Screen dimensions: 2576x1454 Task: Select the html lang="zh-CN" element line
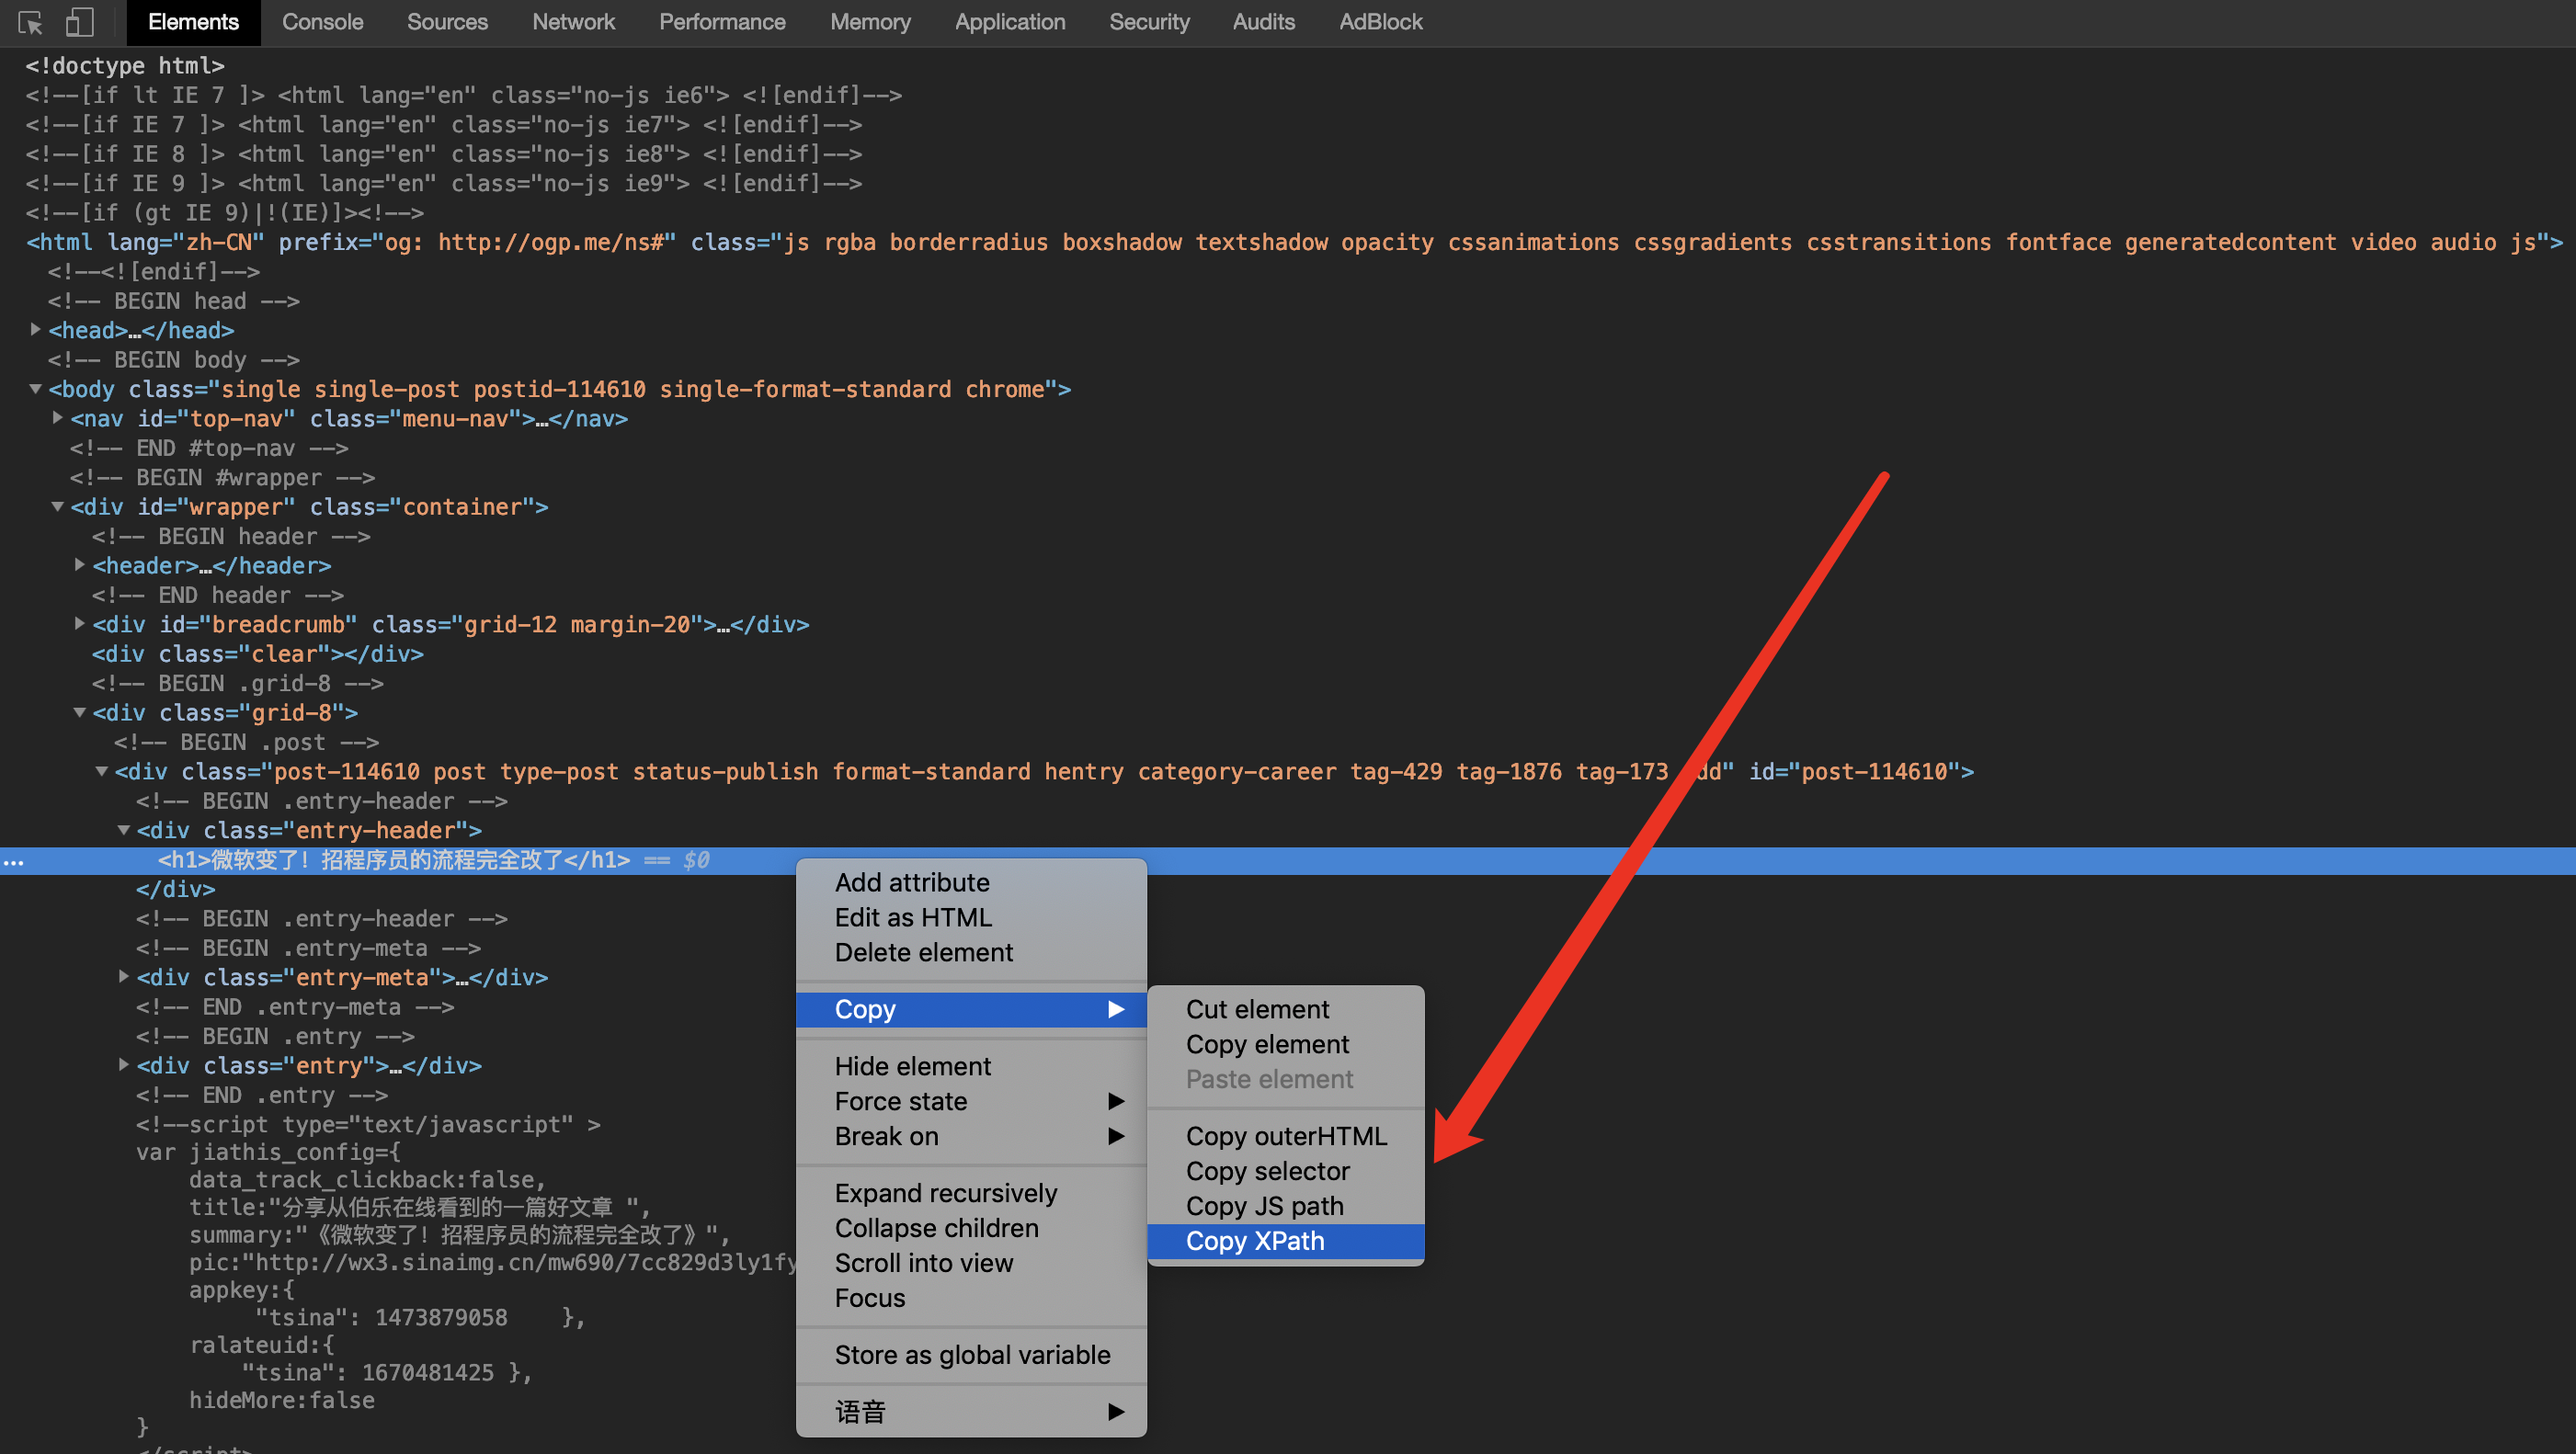tap(1294, 242)
